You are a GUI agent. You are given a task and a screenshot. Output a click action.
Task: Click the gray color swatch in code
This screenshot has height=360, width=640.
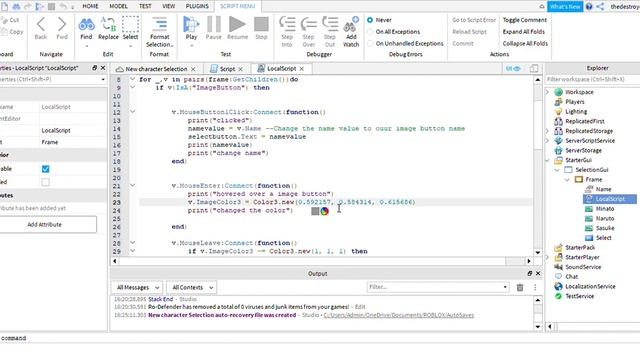pos(315,211)
